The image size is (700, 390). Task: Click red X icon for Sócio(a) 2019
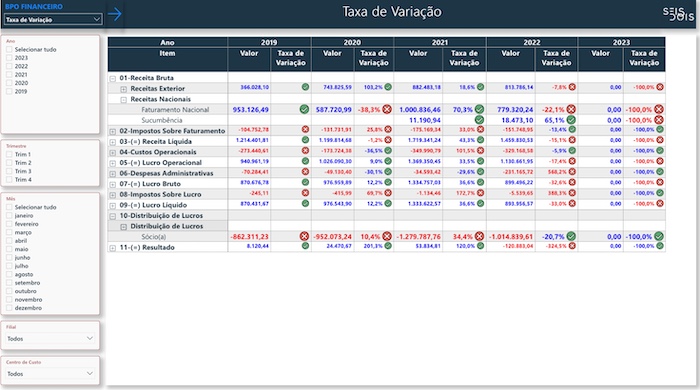[x=304, y=236]
